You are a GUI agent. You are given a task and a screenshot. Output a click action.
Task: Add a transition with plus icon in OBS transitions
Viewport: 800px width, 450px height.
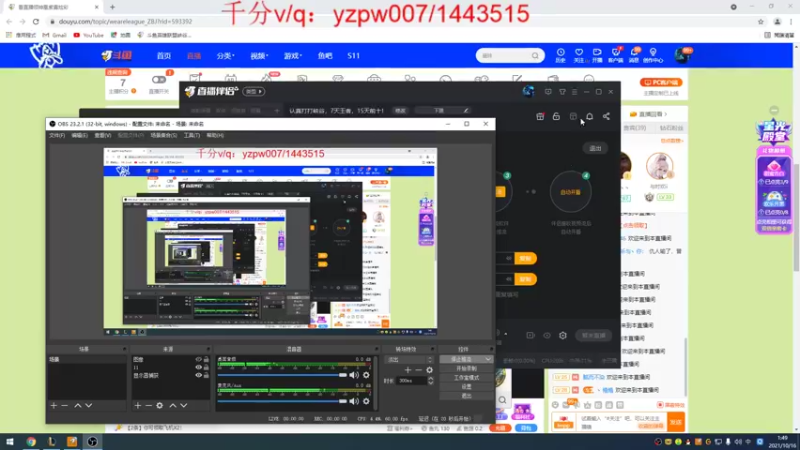coord(408,370)
